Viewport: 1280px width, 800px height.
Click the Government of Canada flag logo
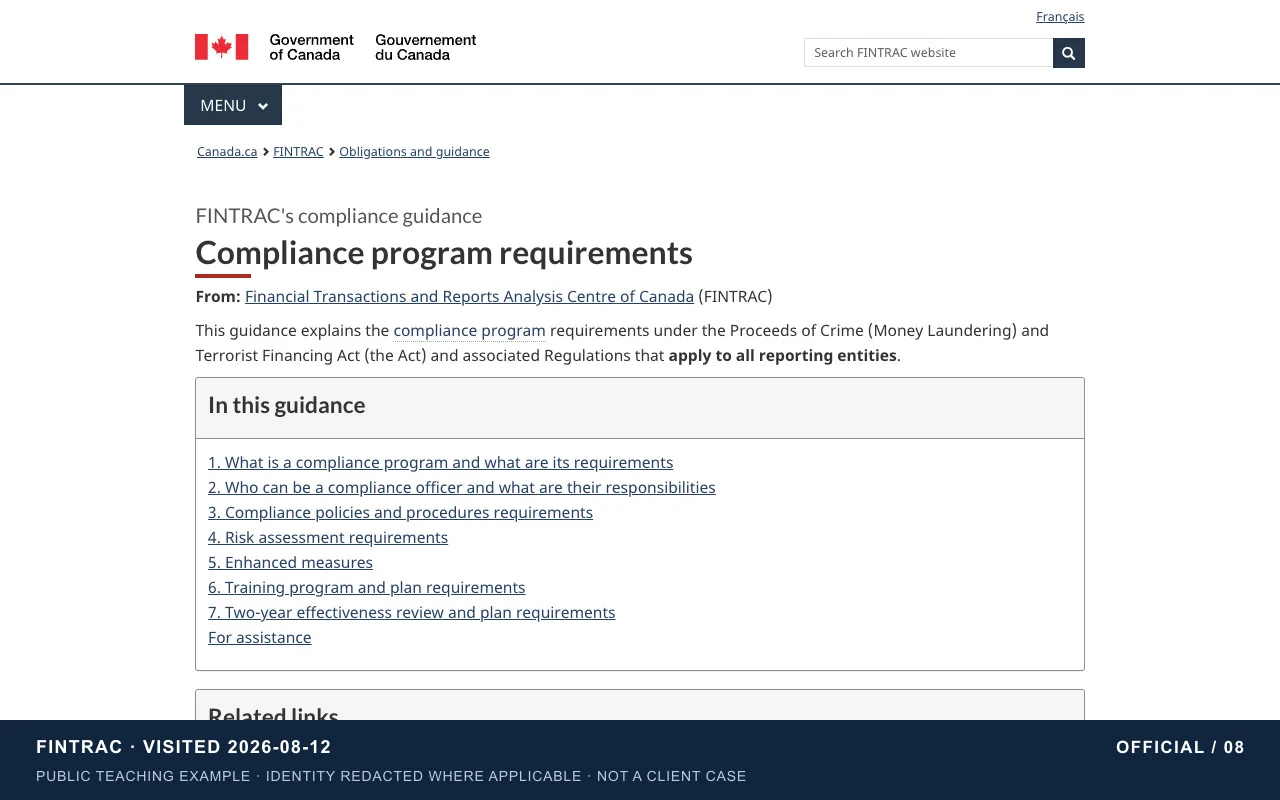(222, 47)
